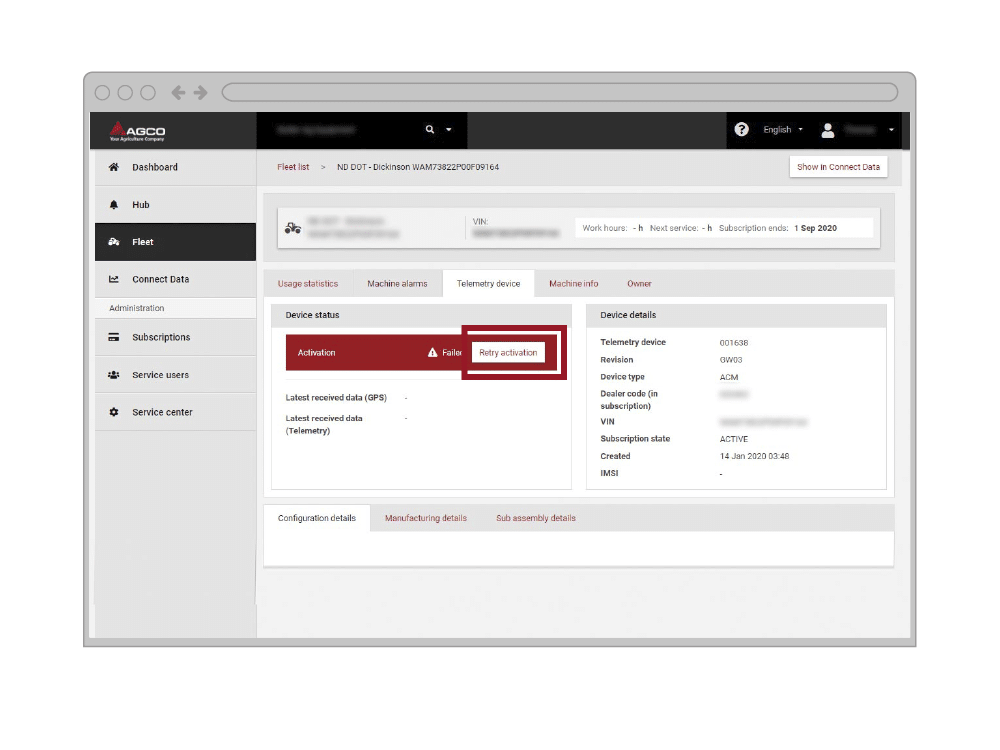Select the Telemetry device tab
Image resolution: width=1000 pixels, height=750 pixels.
(489, 284)
